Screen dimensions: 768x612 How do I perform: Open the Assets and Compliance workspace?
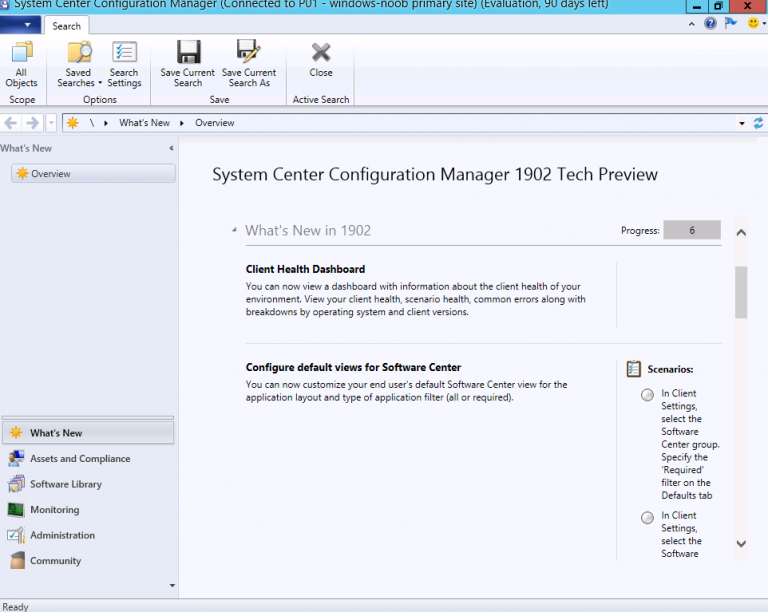point(88,459)
